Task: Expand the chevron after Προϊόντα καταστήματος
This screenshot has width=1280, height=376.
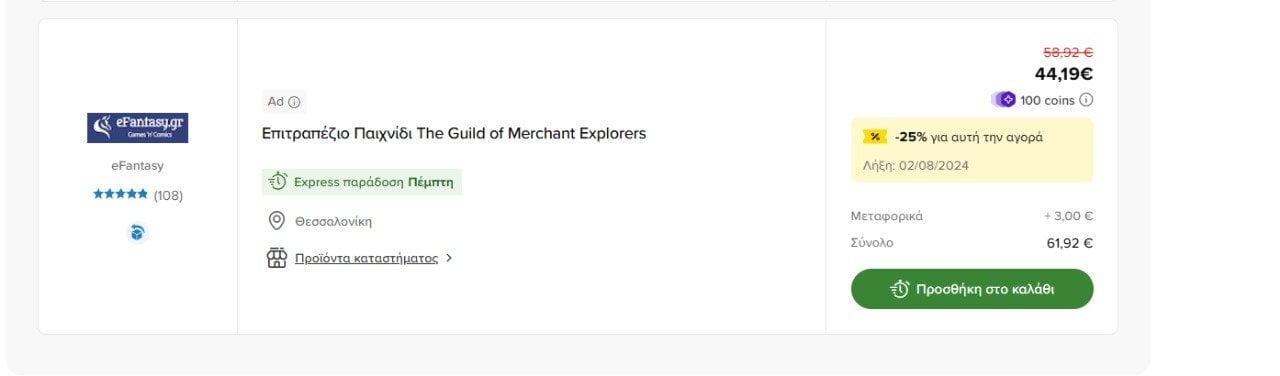Action: [449, 258]
